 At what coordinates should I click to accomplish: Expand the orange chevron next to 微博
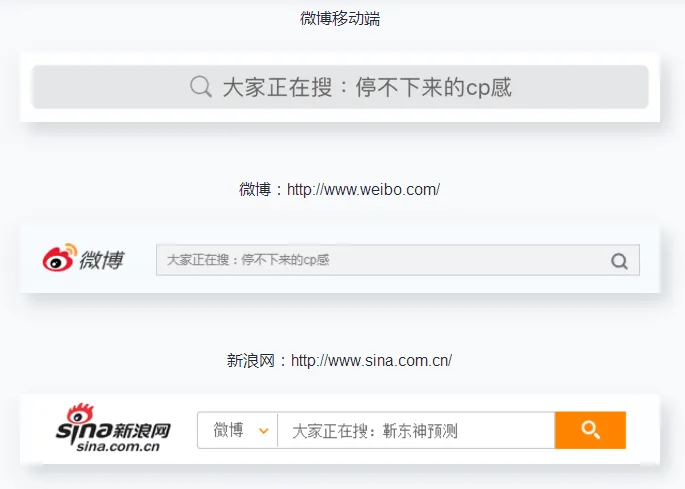coord(263,431)
